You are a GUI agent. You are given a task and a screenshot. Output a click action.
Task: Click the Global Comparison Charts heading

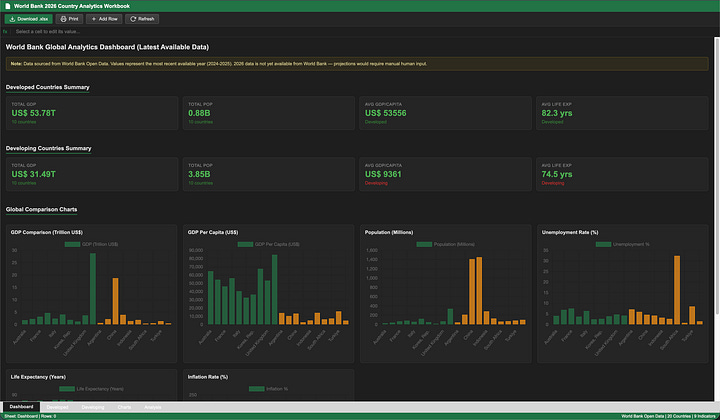point(41,209)
